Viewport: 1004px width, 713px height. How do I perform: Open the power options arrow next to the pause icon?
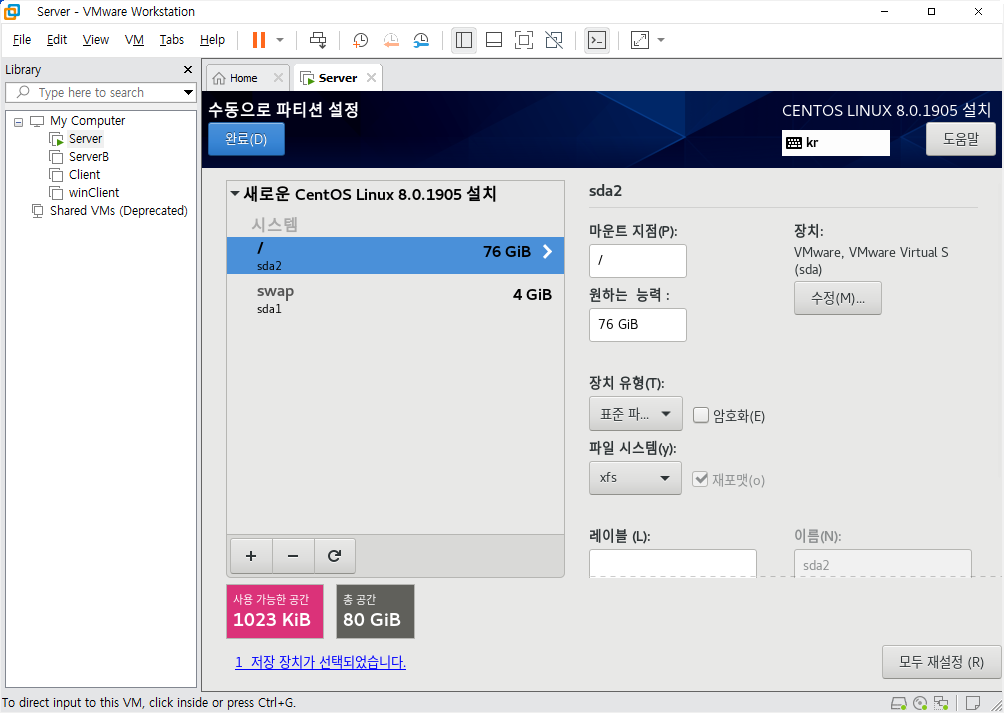(x=280, y=40)
